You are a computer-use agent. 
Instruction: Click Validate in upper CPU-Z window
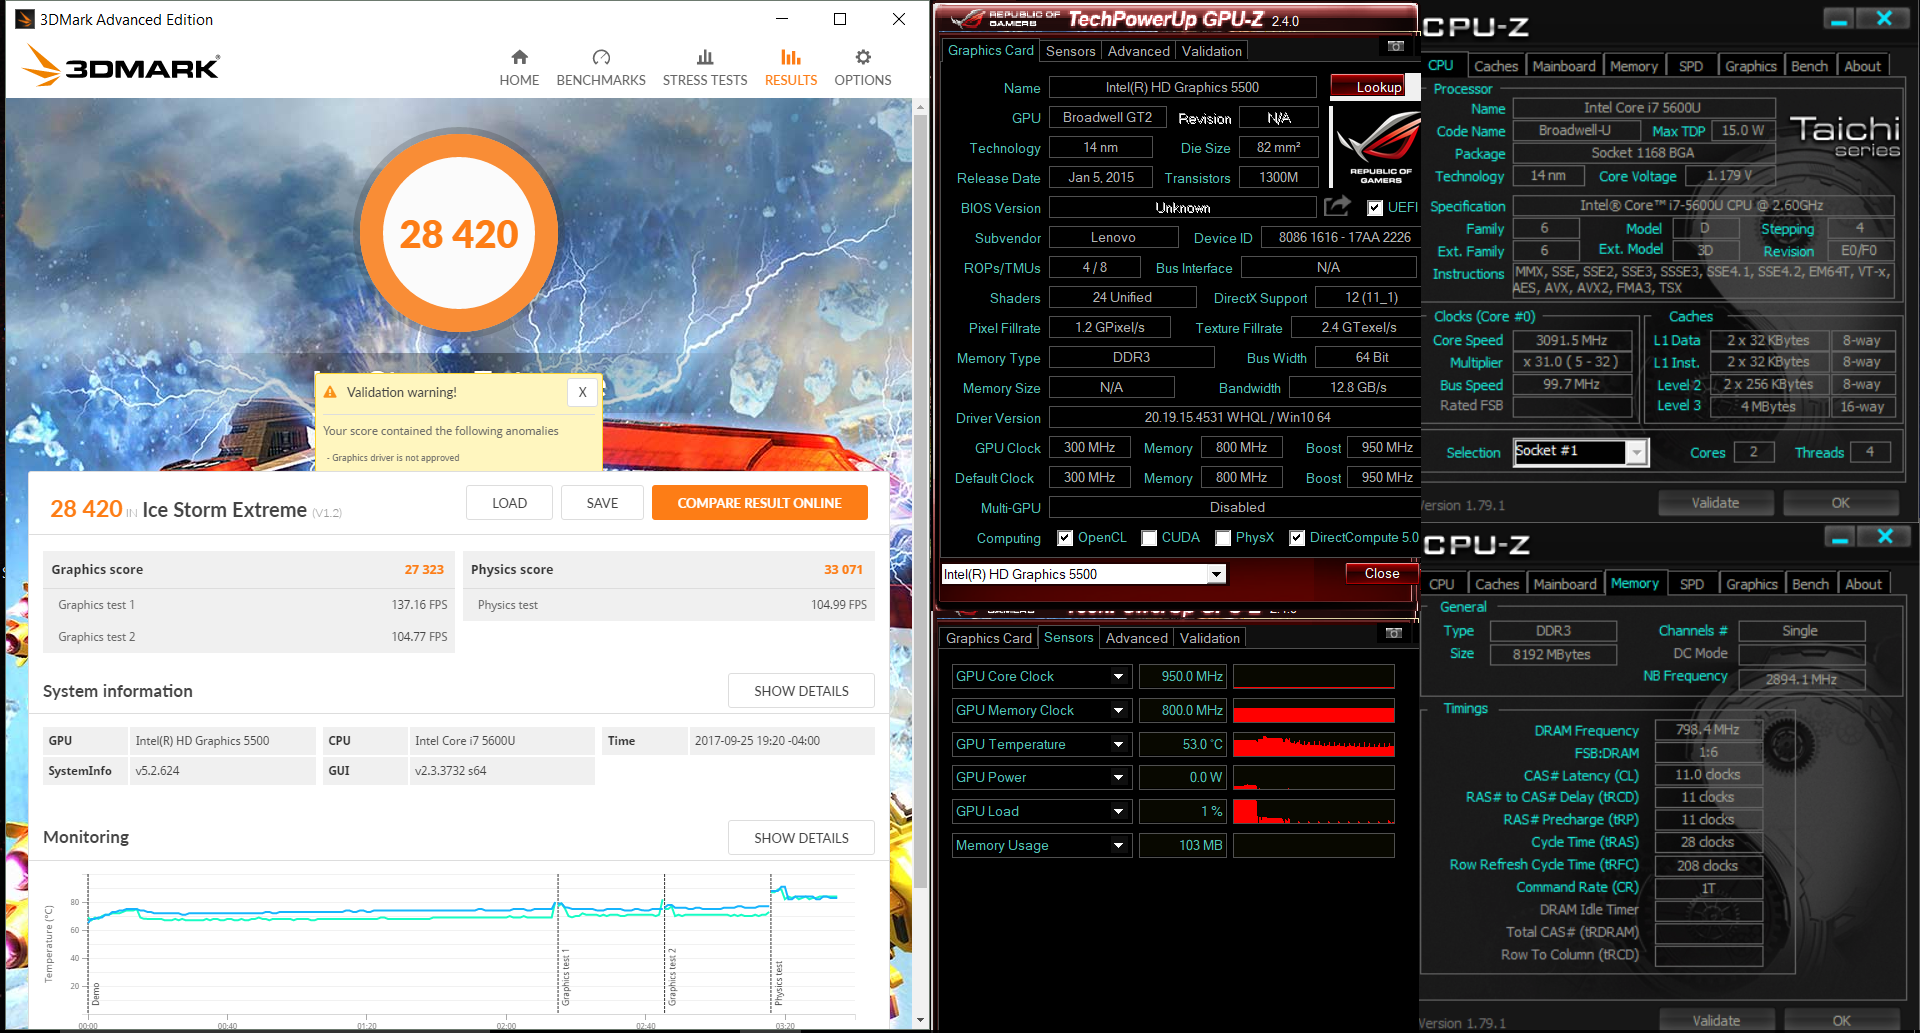click(x=1715, y=503)
